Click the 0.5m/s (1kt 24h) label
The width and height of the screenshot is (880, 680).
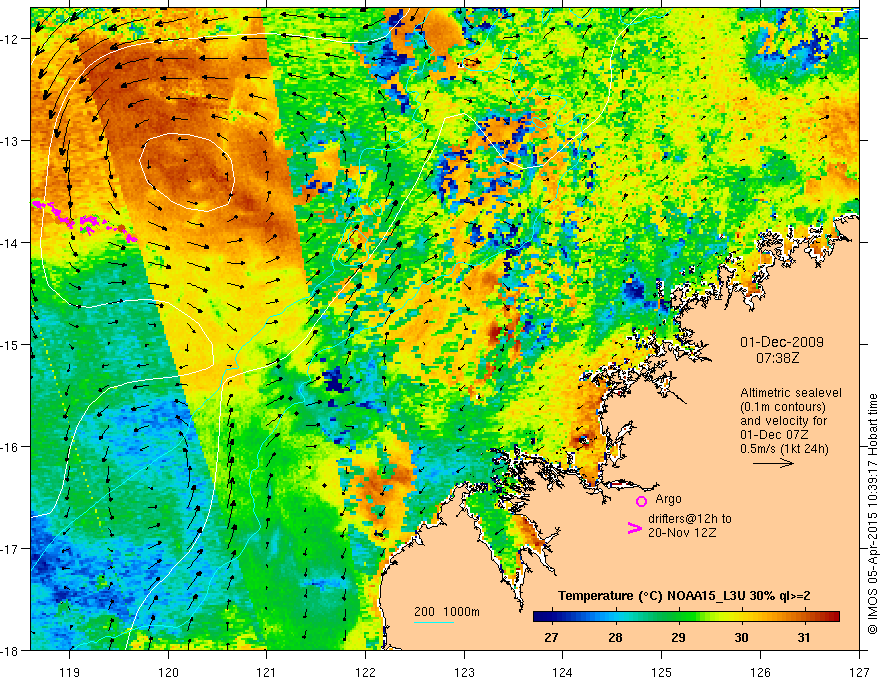(784, 449)
